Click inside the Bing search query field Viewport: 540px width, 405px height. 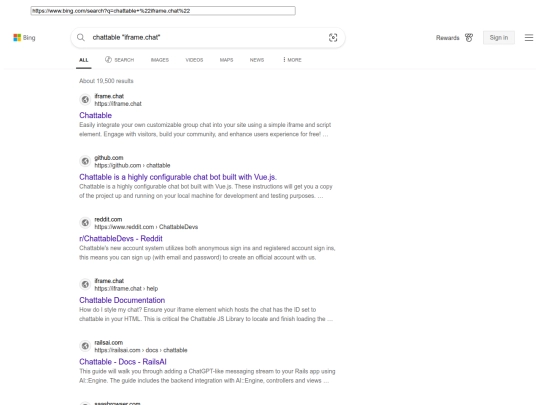pyautogui.click(x=207, y=38)
